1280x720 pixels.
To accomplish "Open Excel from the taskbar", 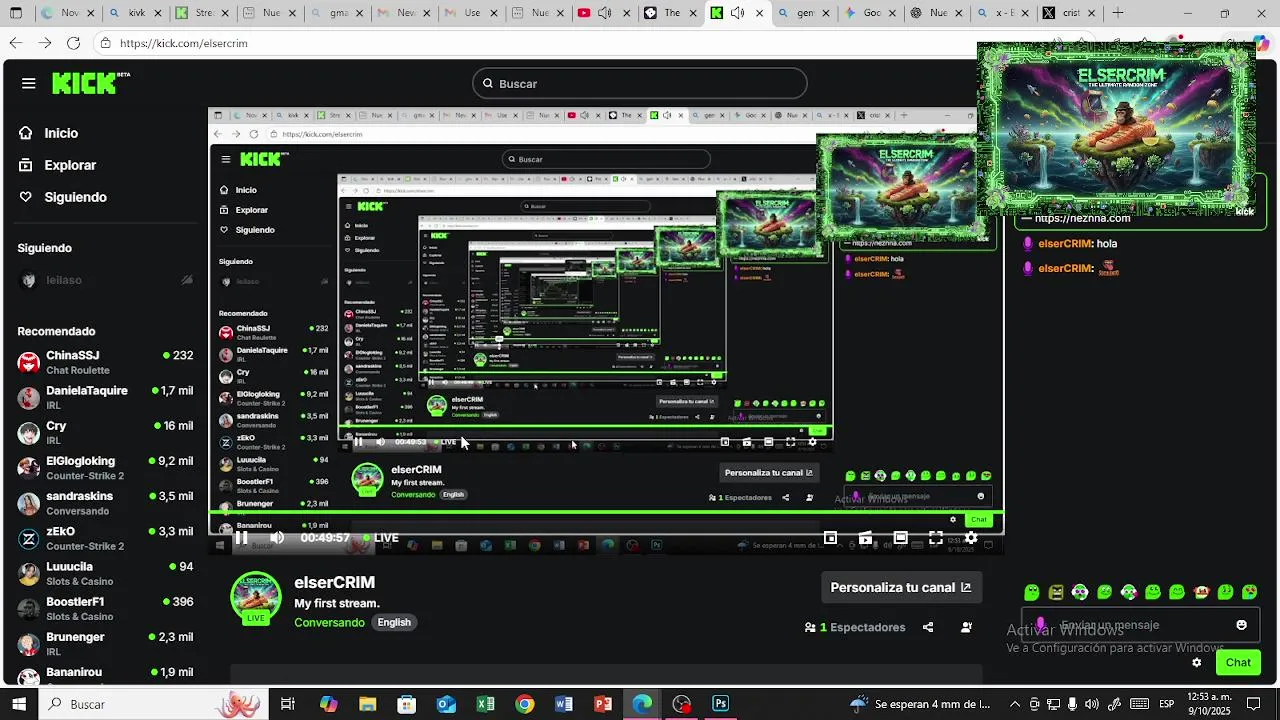I will click(x=485, y=704).
